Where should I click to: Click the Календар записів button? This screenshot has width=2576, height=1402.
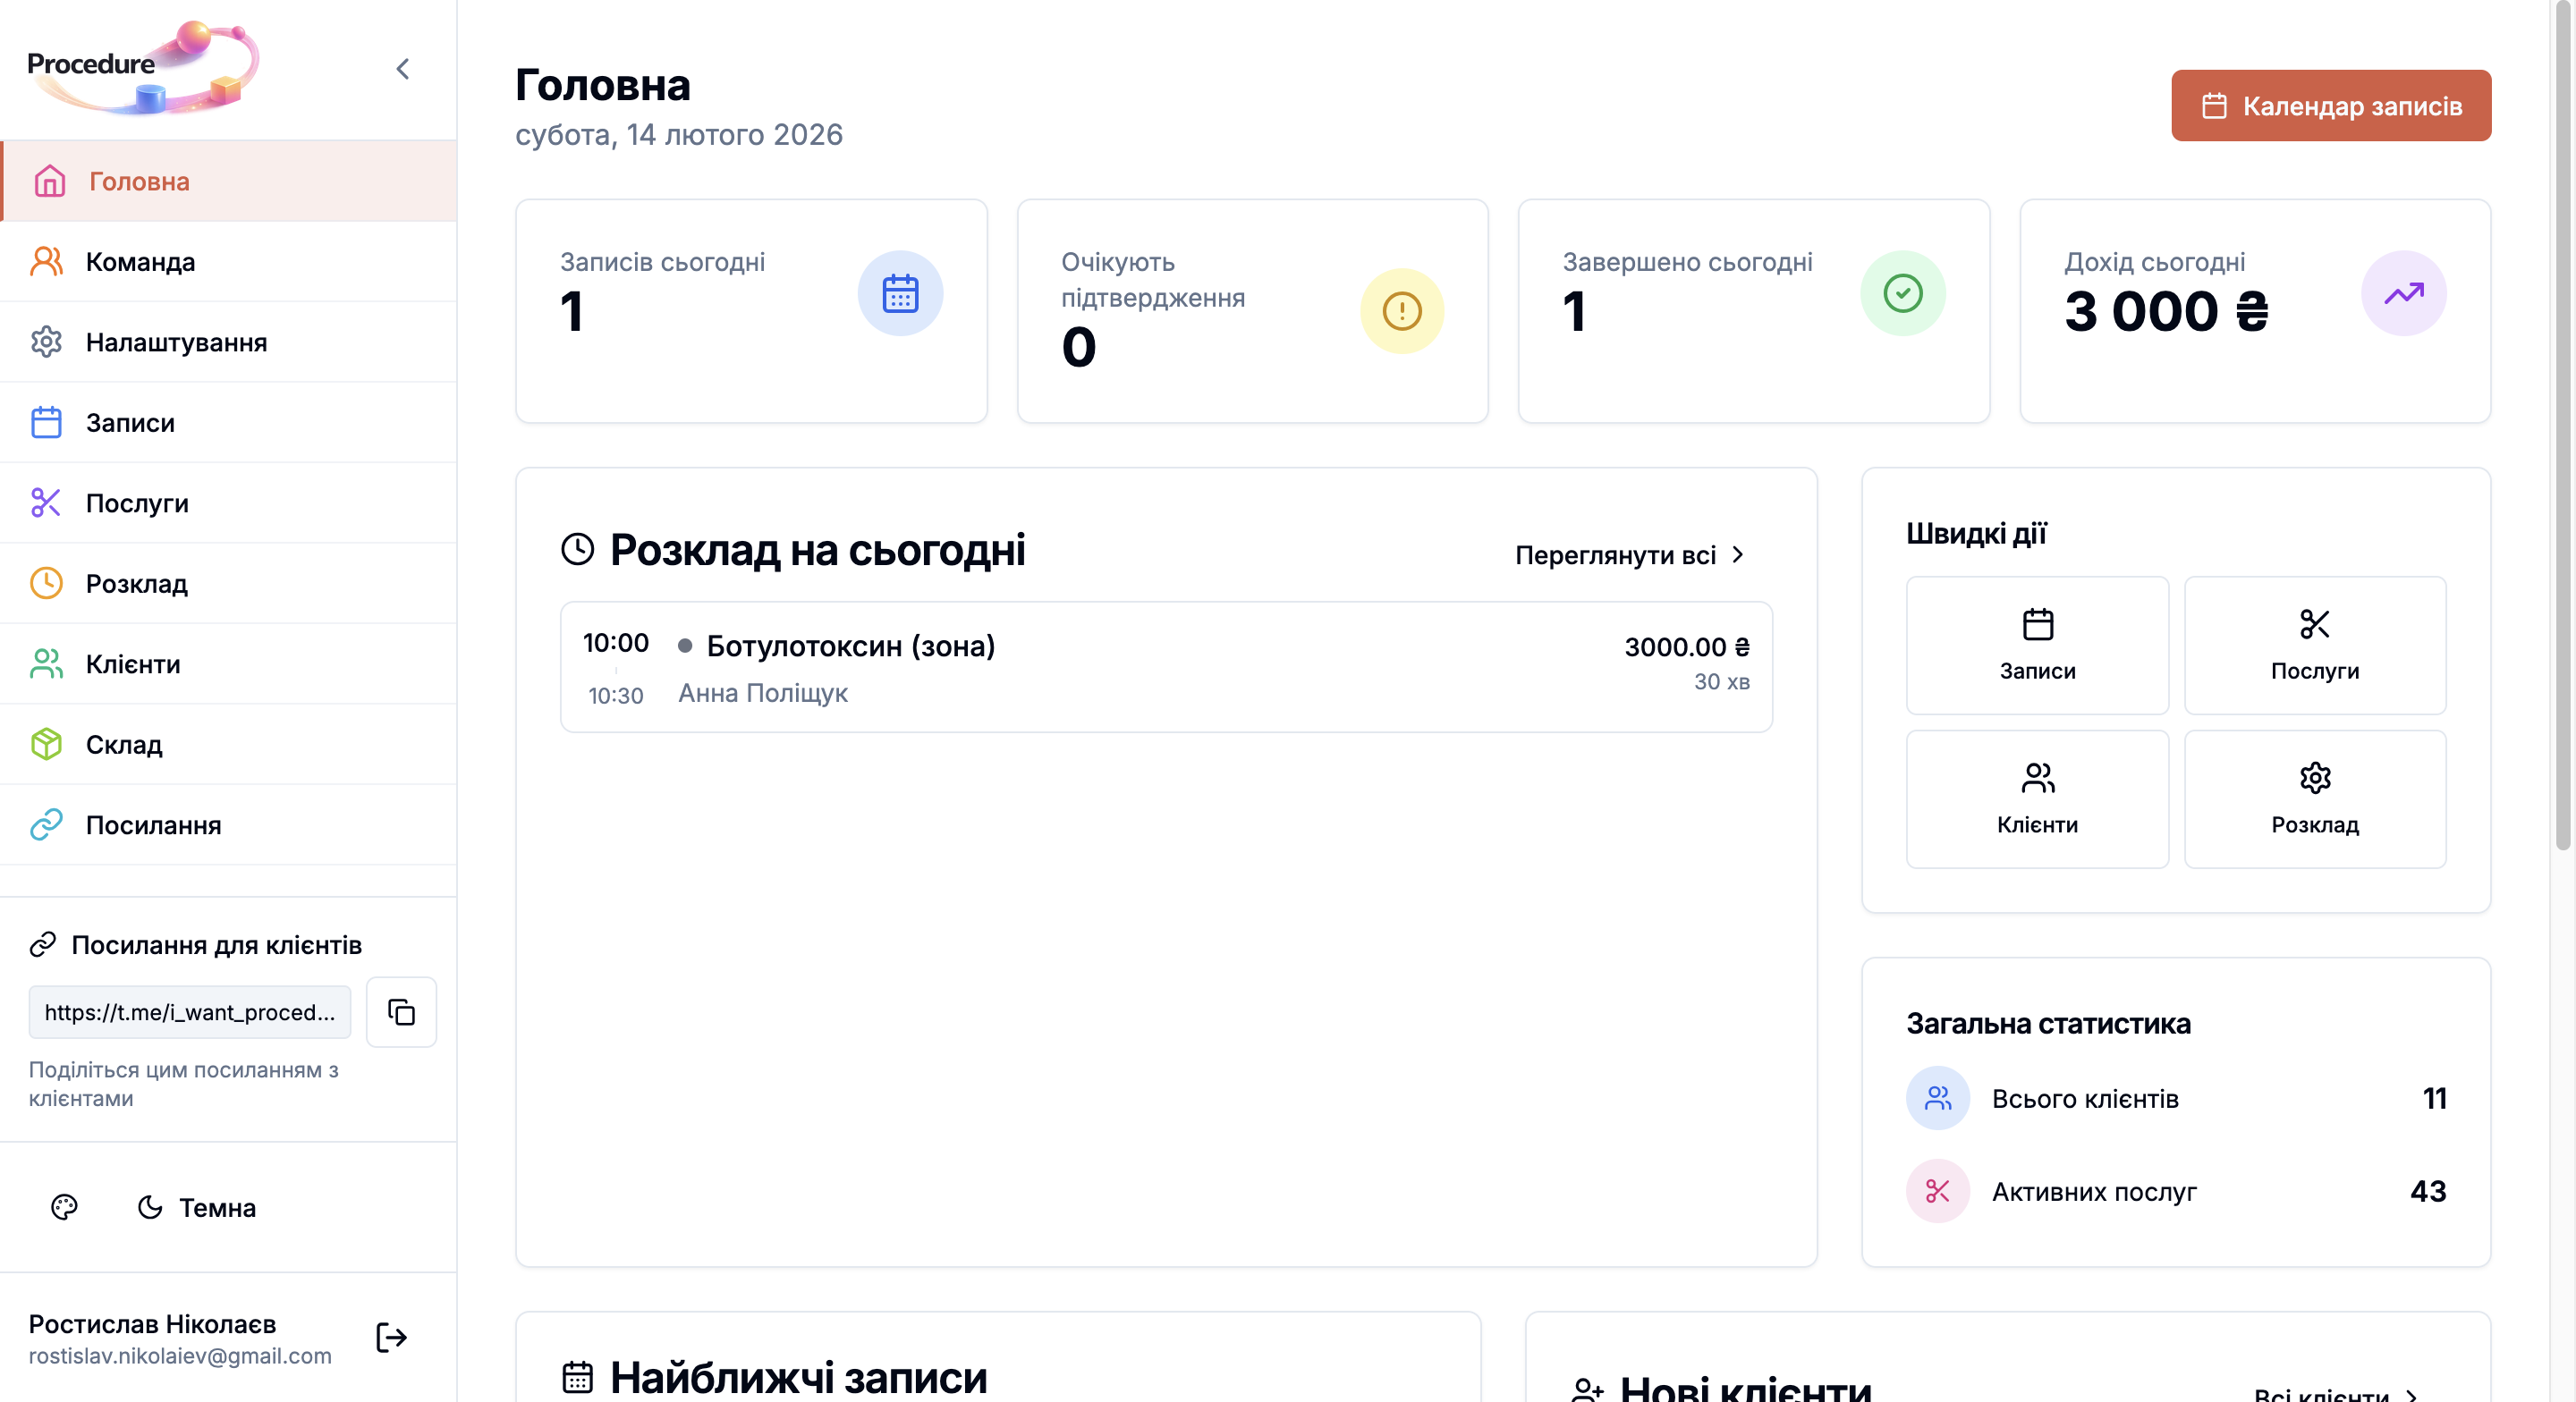coord(2330,104)
